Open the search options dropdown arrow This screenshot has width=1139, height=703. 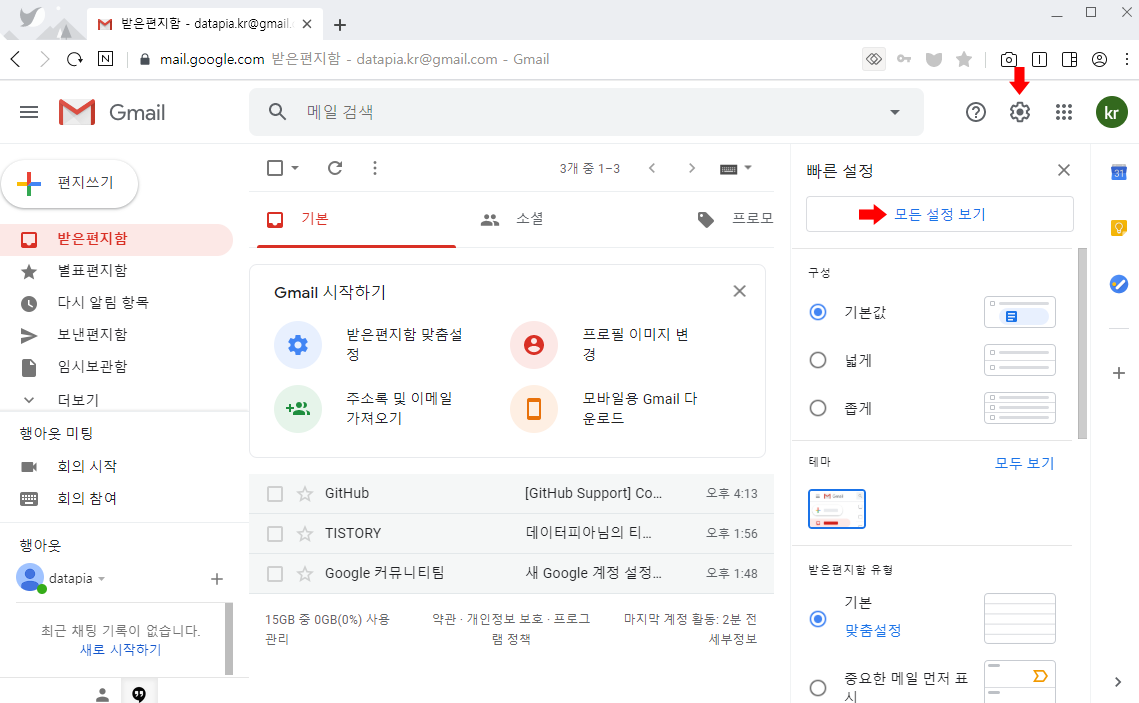click(x=895, y=112)
